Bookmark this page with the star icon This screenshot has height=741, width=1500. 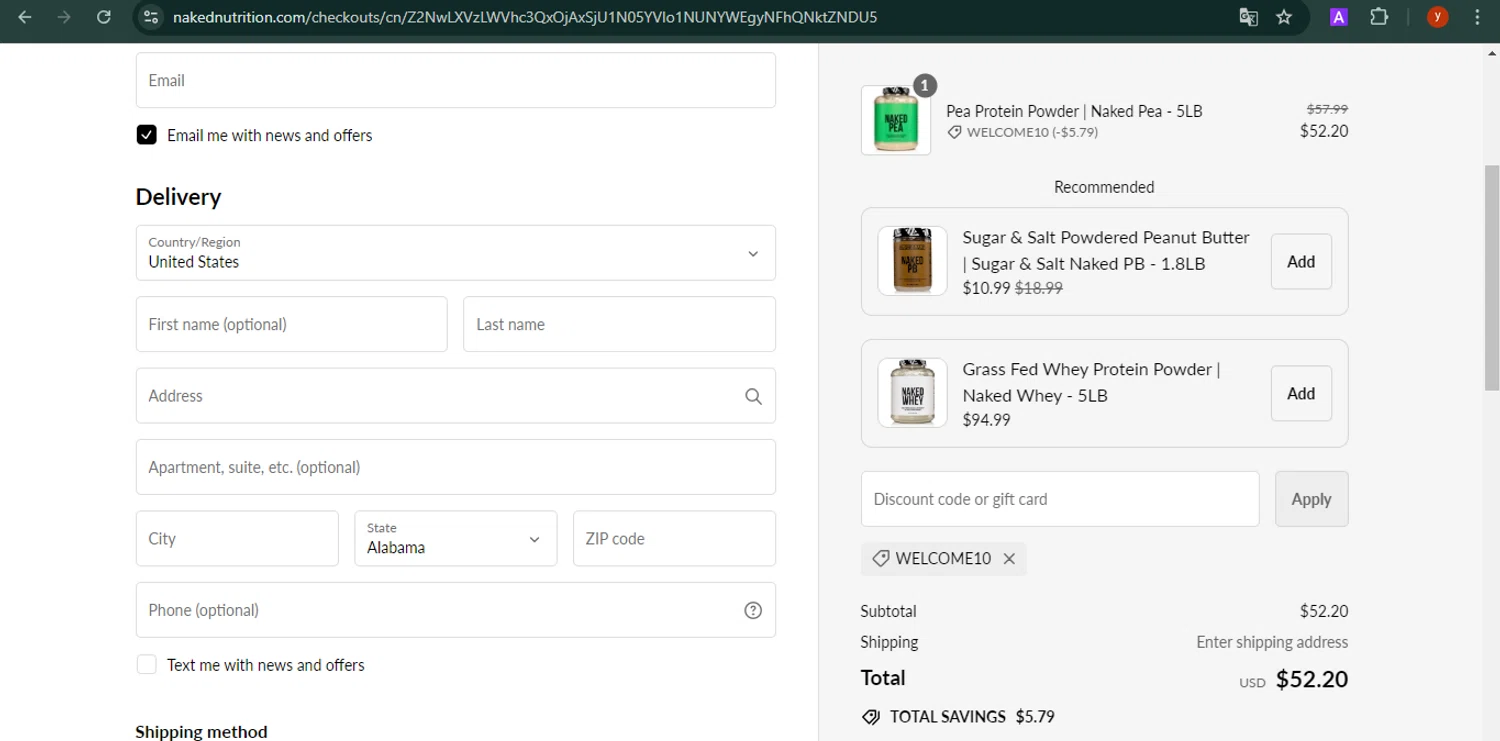tap(1284, 17)
